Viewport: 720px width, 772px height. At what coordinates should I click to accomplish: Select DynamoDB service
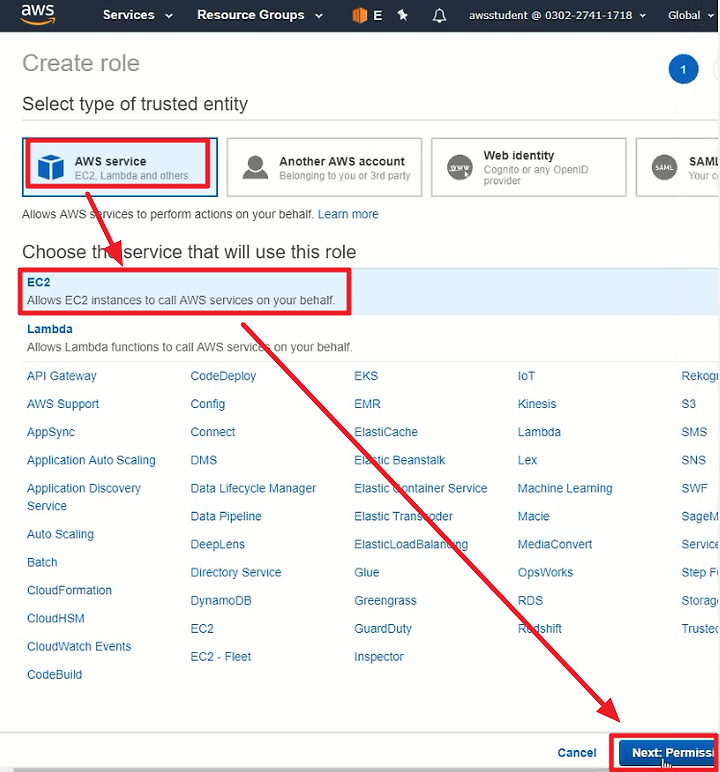[221, 601]
